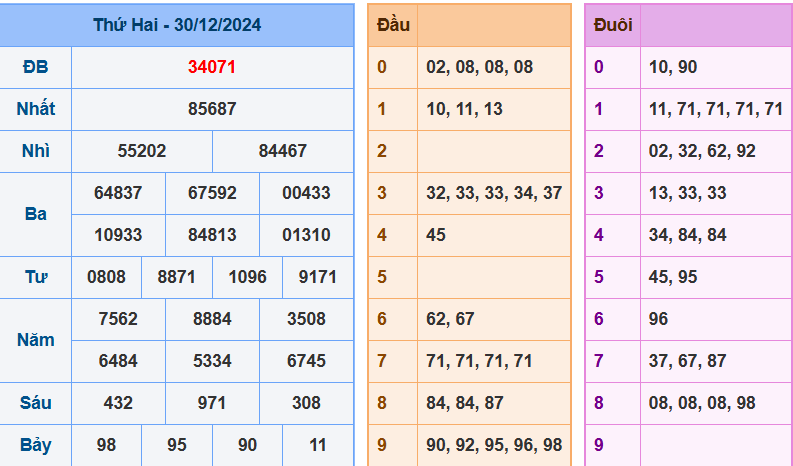Click the Tư prize number 0808
This screenshot has height=466, width=793.
tap(106, 277)
